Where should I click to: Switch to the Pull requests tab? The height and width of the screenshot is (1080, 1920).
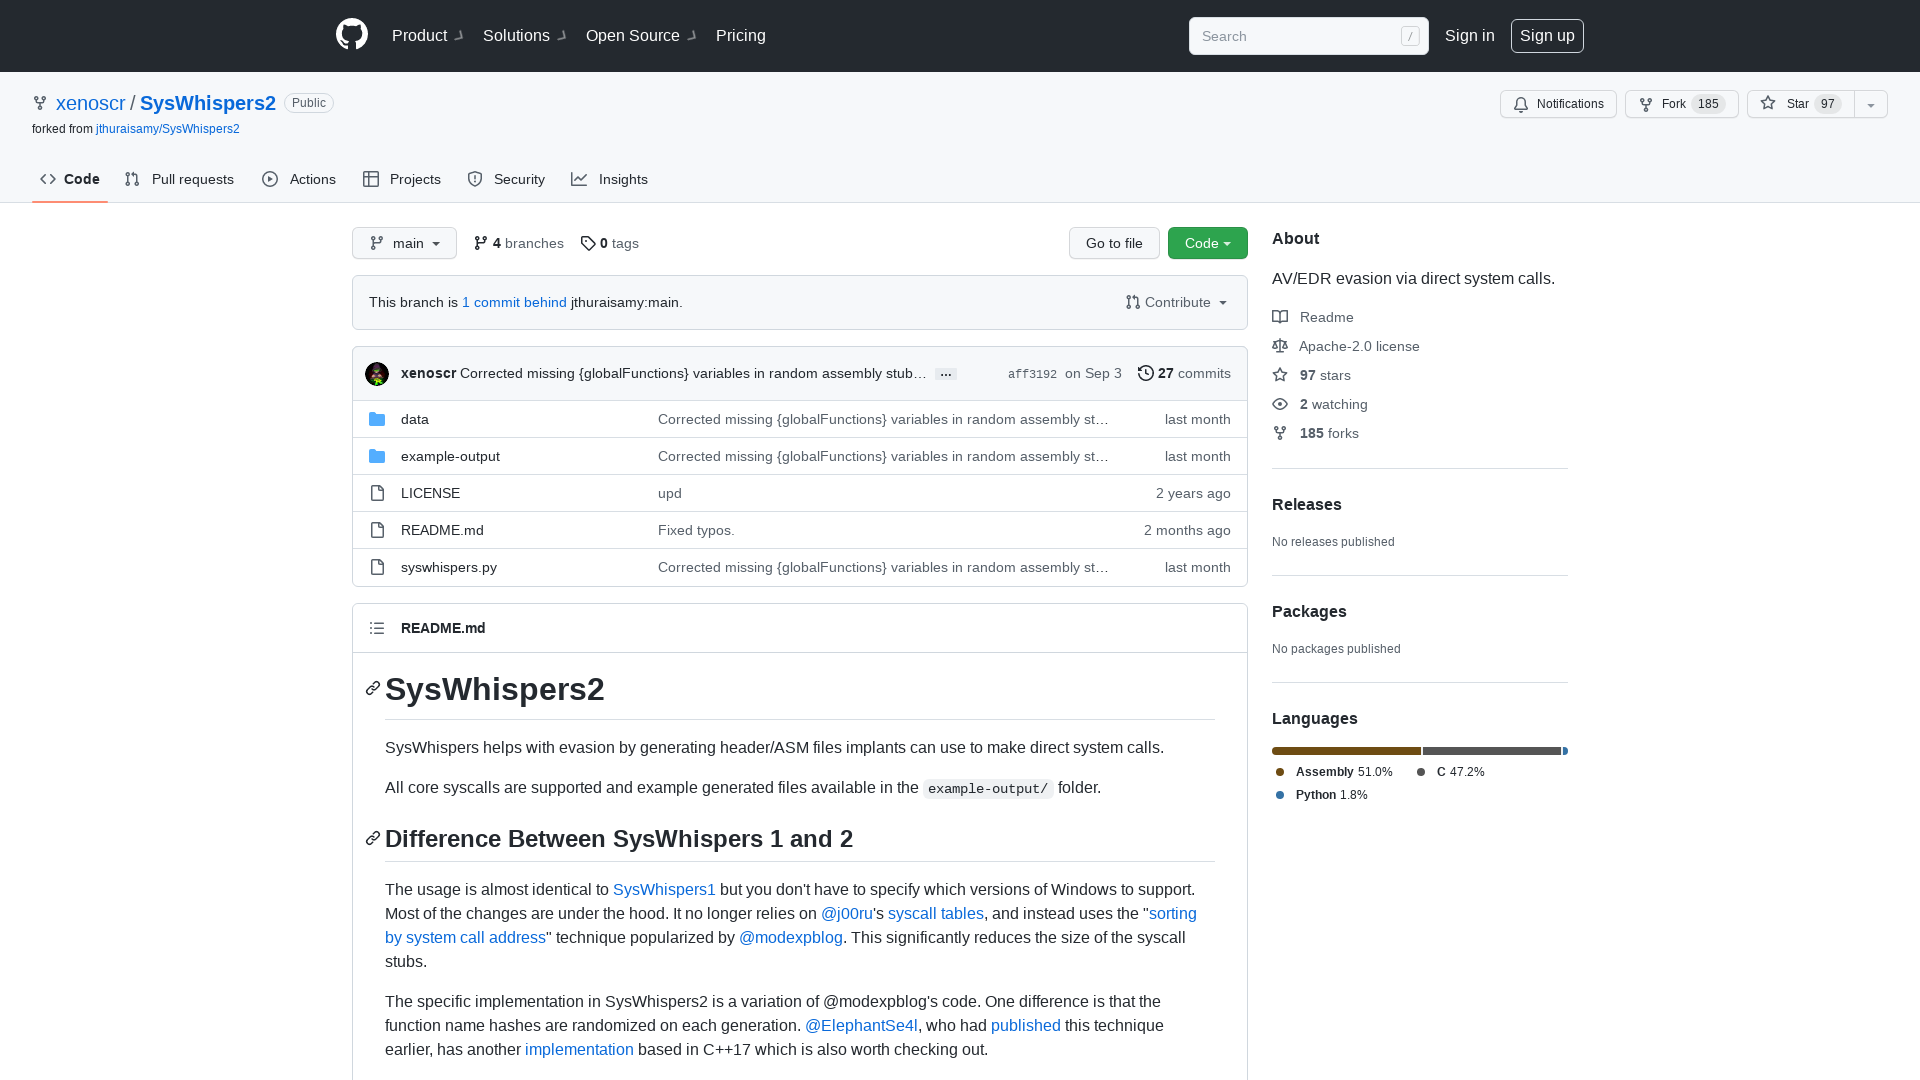coord(179,179)
